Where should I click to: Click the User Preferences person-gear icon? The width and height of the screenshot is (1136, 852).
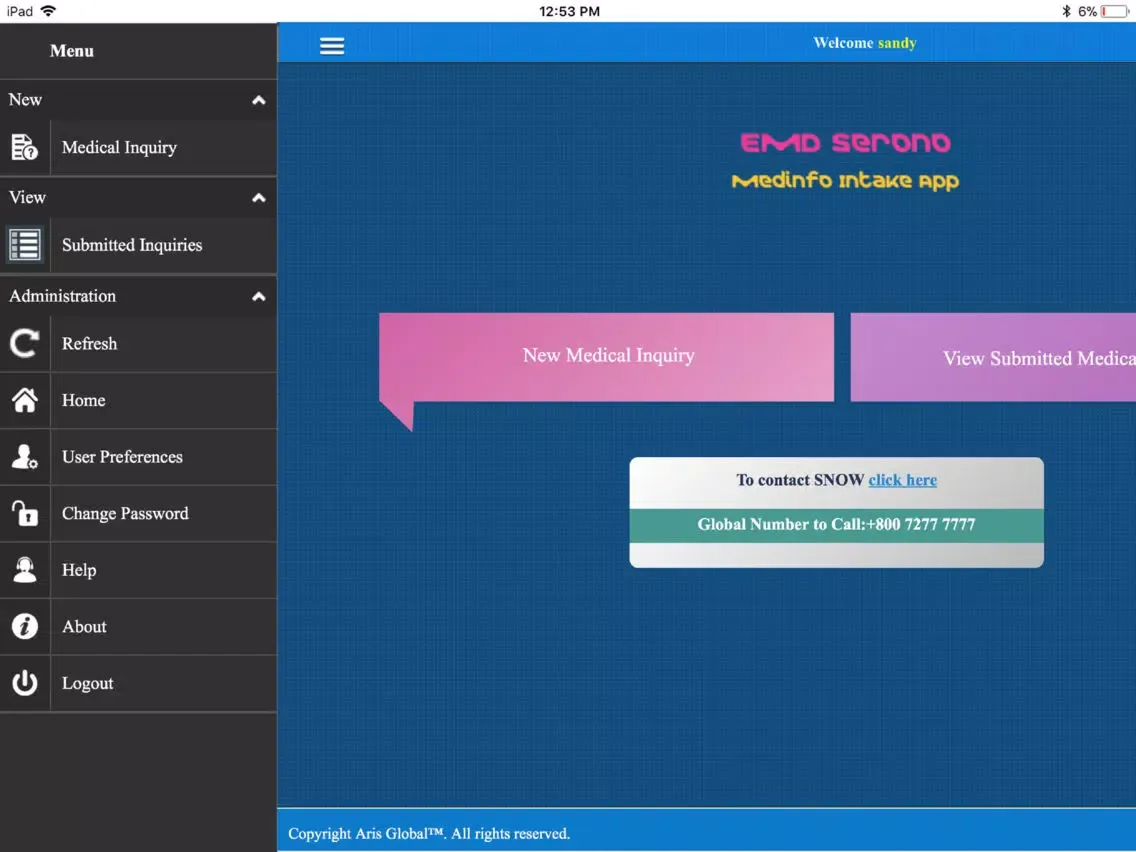point(25,456)
